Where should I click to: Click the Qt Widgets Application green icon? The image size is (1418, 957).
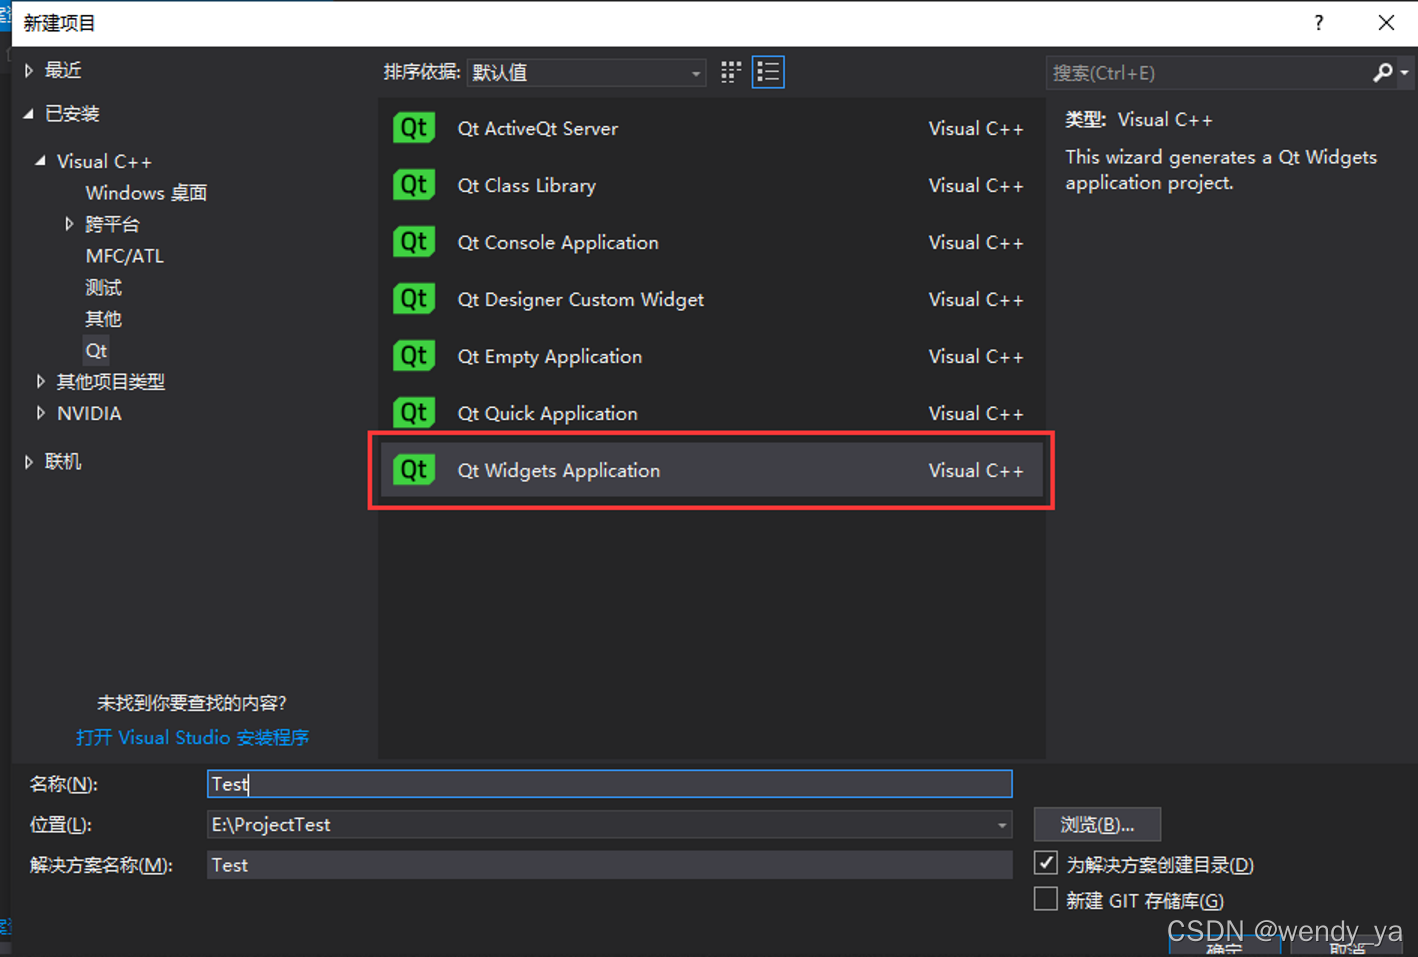pos(414,470)
